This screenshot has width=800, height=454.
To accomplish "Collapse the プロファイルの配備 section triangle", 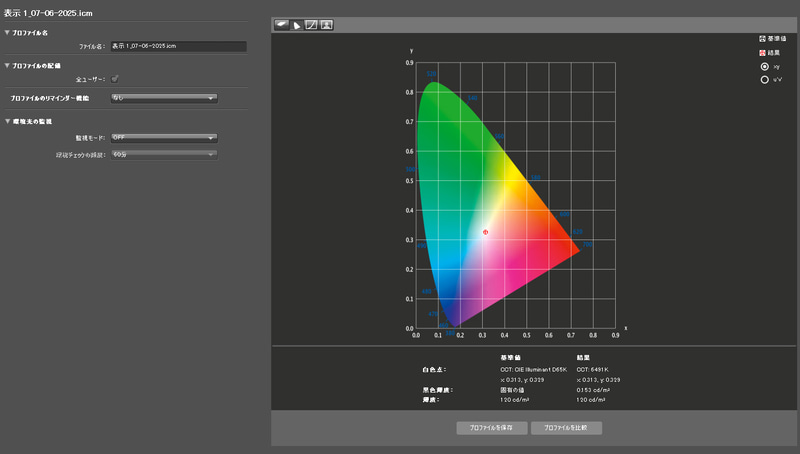I will [x=7, y=65].
